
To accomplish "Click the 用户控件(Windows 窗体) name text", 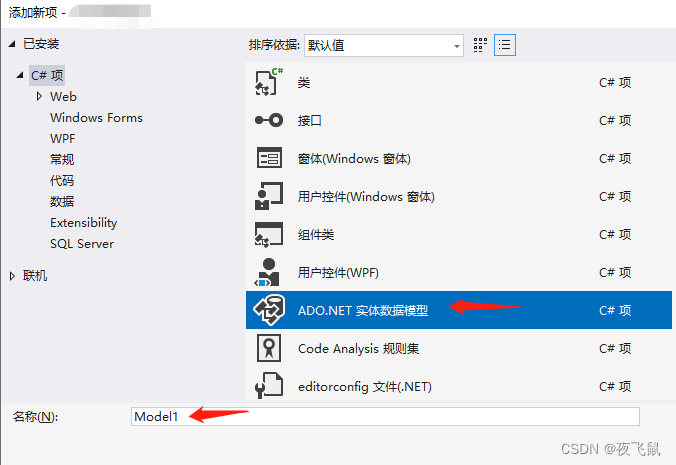I will coord(366,197).
